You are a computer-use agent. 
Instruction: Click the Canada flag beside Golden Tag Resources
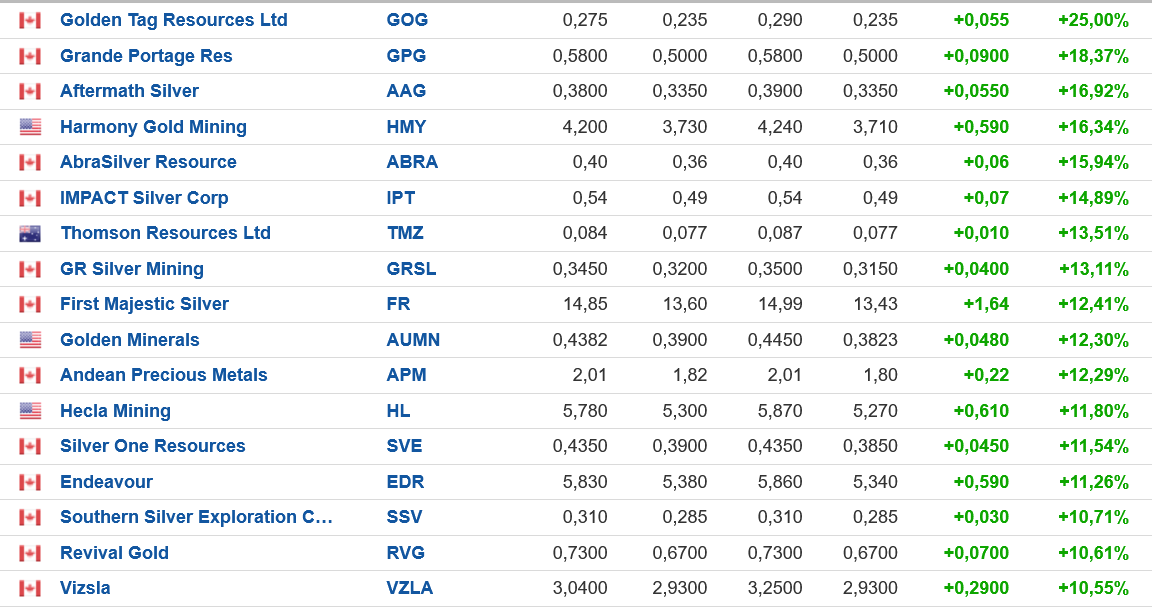(30, 20)
